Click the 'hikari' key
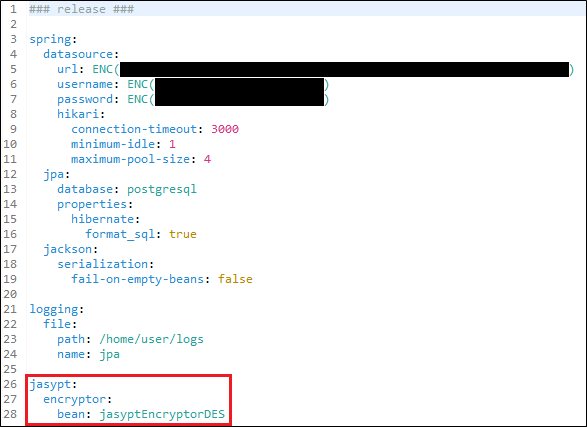 point(78,114)
